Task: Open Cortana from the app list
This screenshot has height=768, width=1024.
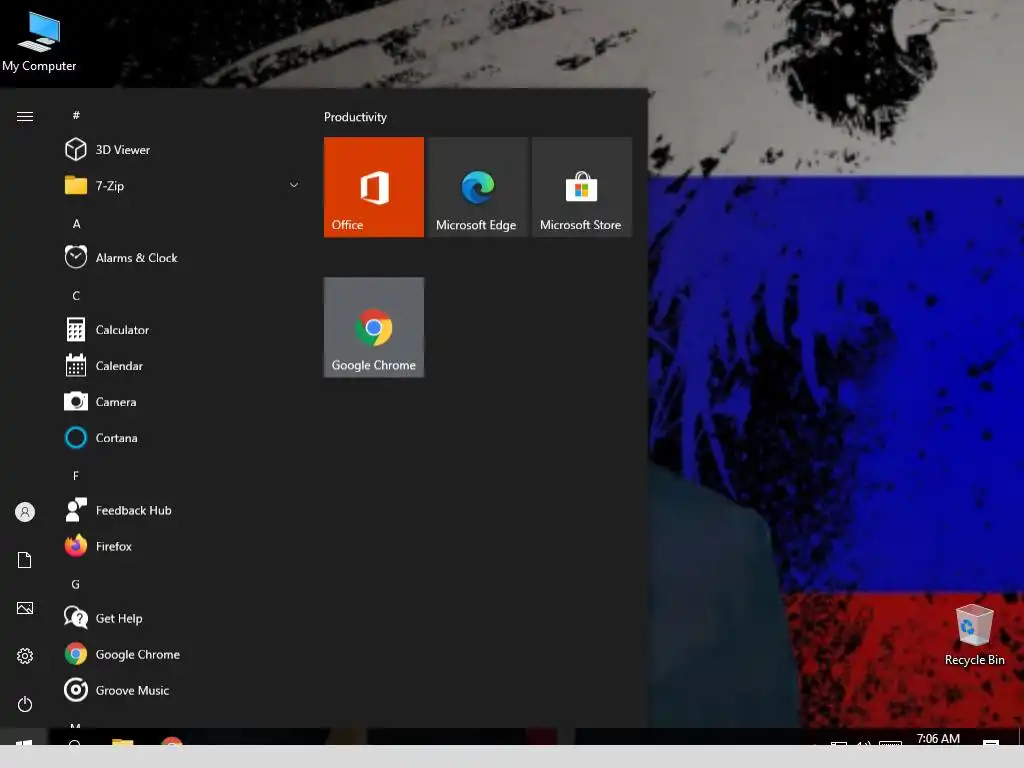Action: tap(183, 438)
